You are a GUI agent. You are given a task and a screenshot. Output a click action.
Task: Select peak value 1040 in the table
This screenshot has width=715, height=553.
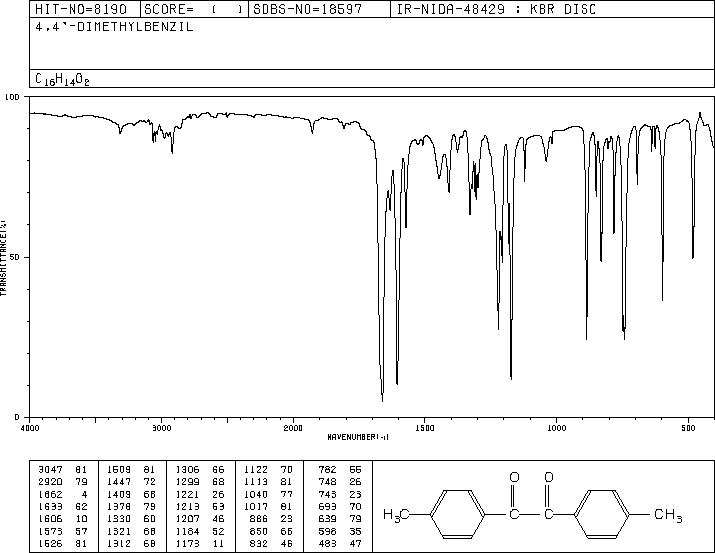point(256,494)
